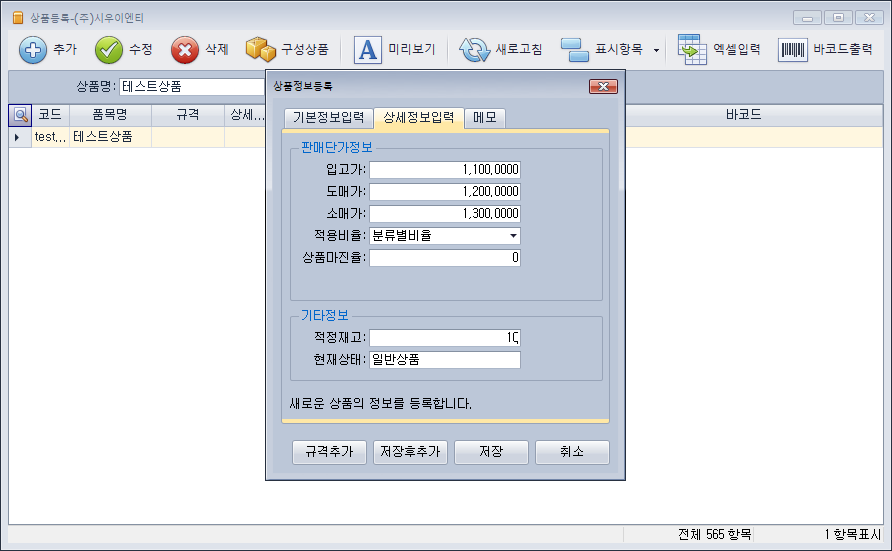This screenshot has height=551, width=892.
Task: Click the 코드 column header
Action: pos(50,115)
